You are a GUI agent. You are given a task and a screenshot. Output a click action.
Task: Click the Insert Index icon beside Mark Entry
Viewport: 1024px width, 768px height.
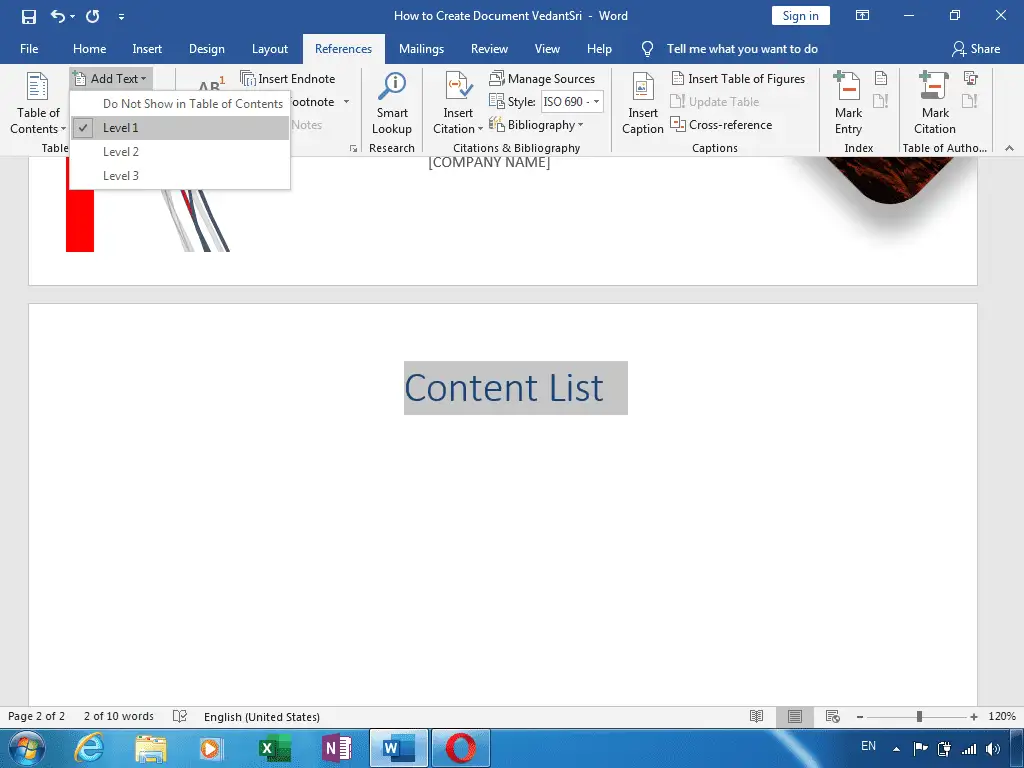coord(881,78)
